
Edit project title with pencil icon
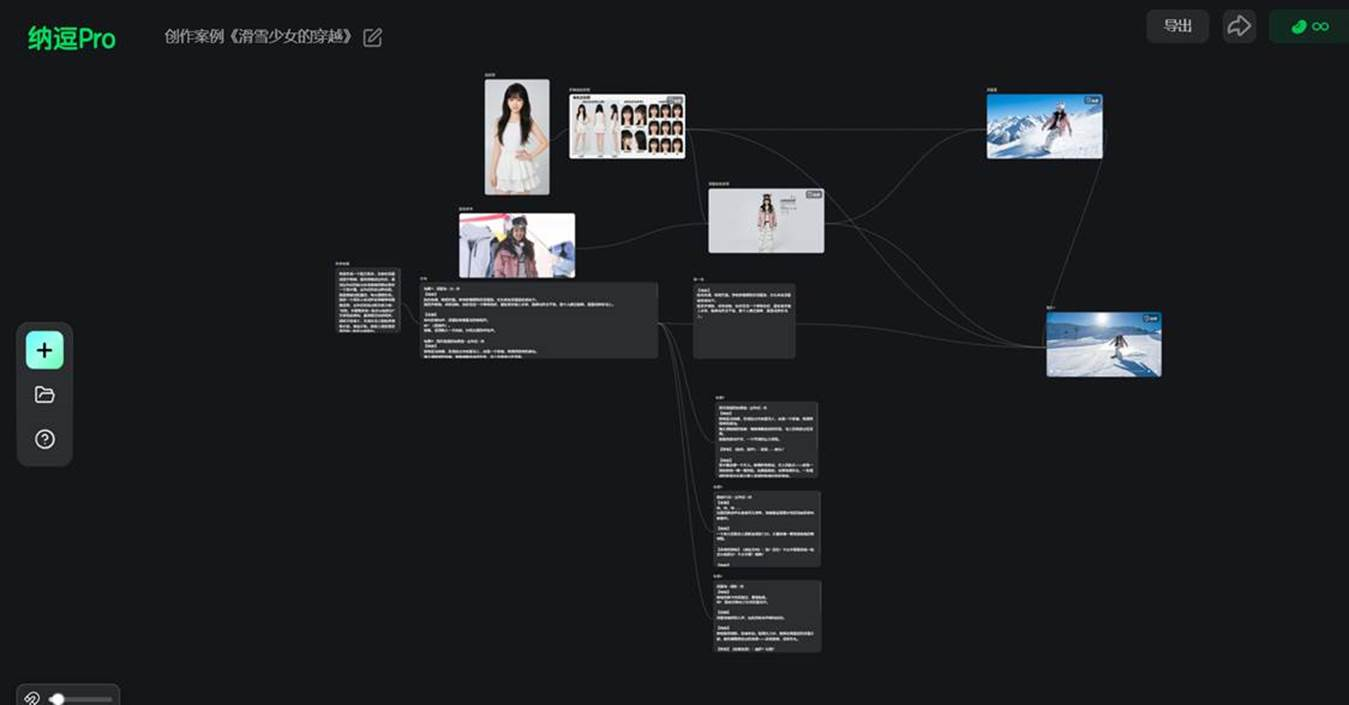372,37
